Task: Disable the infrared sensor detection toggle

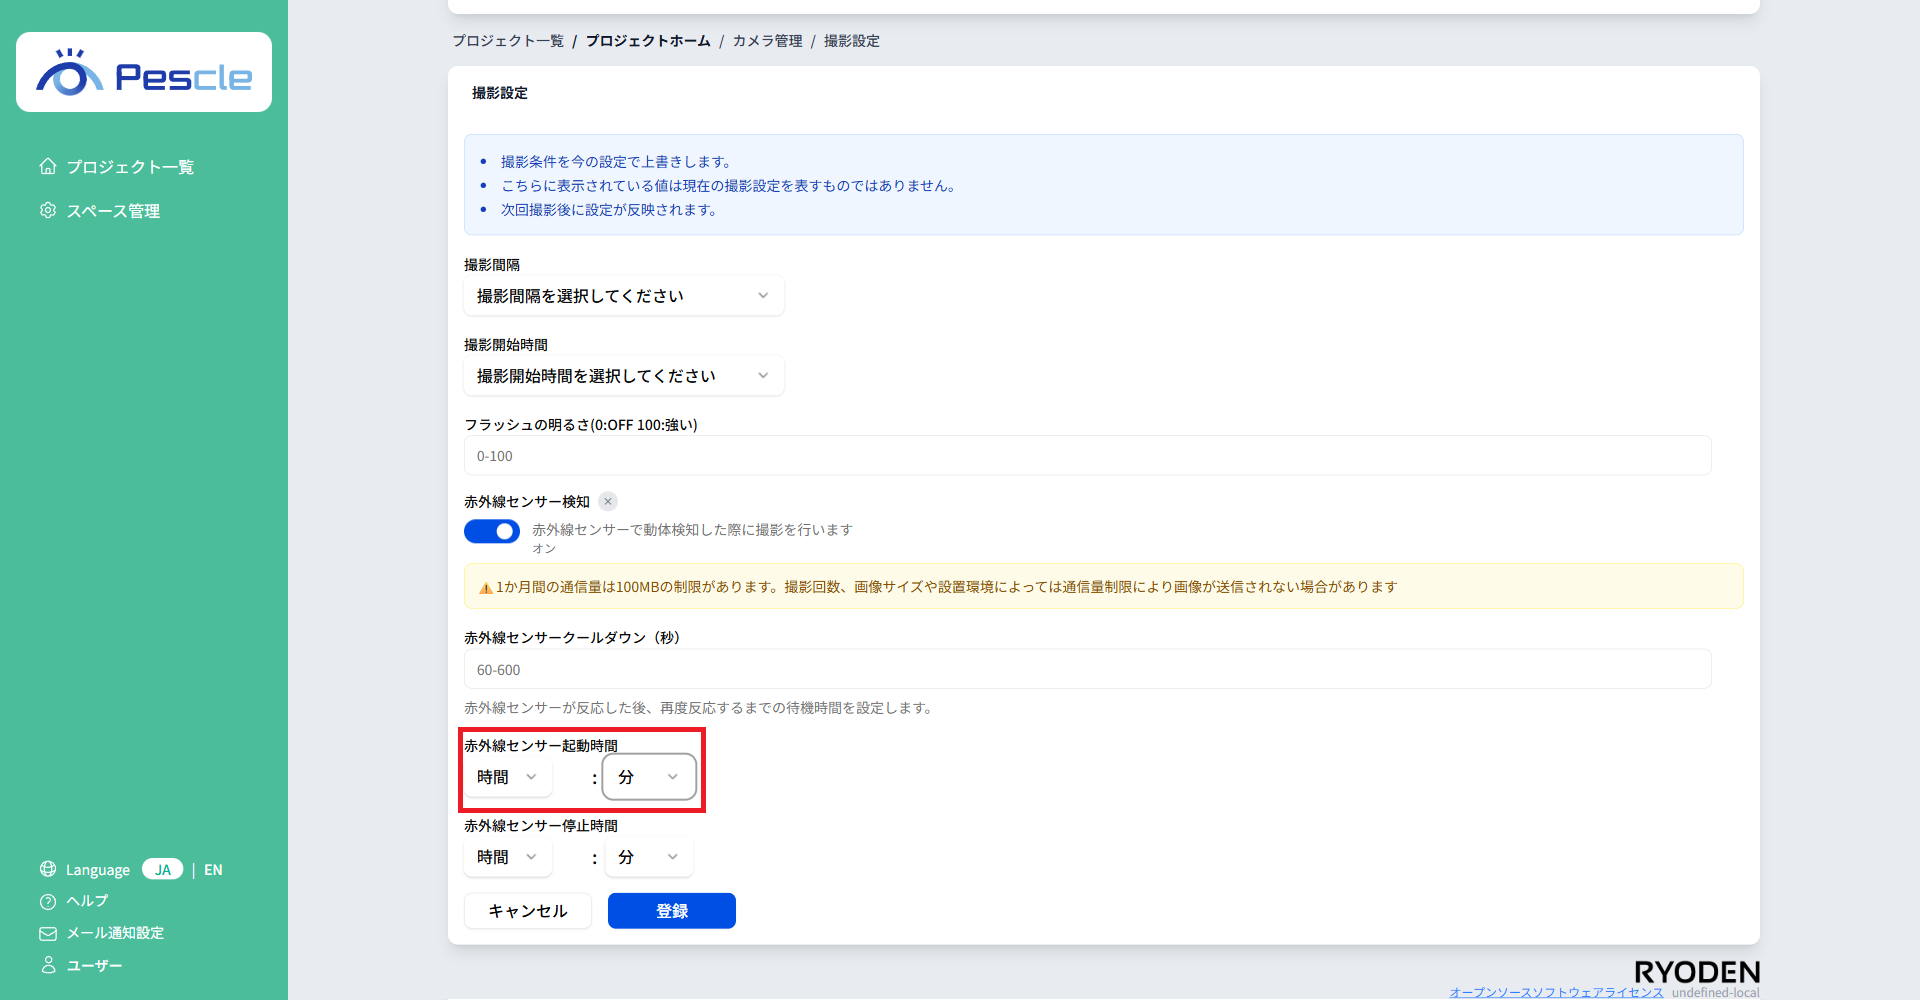Action: pyautogui.click(x=491, y=531)
